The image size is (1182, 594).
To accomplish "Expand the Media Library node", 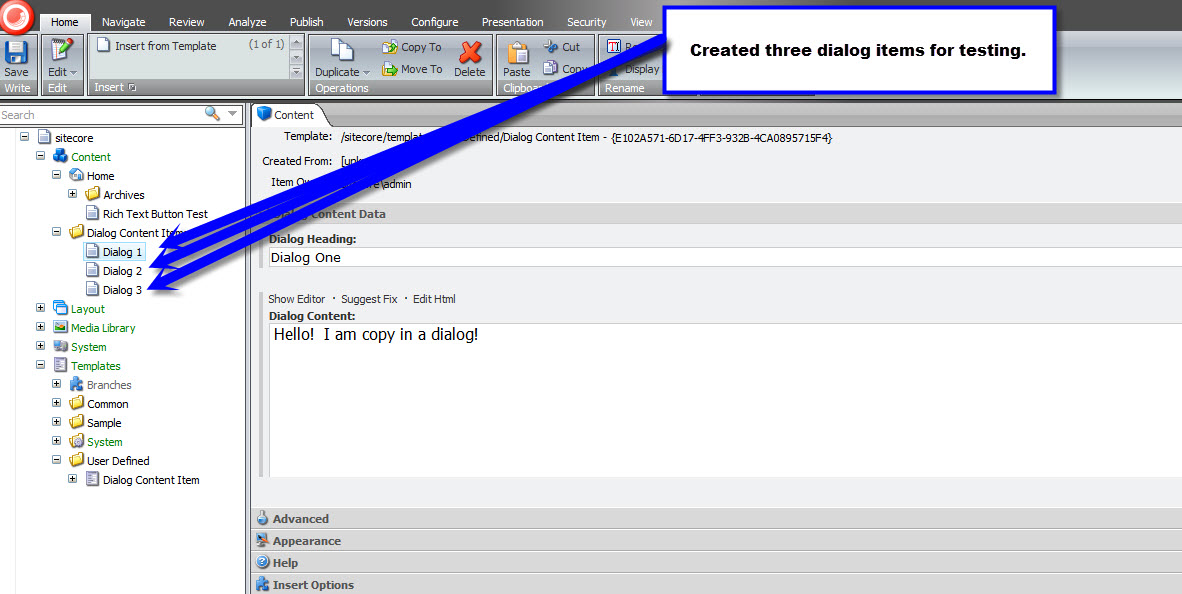I will click(x=41, y=328).
